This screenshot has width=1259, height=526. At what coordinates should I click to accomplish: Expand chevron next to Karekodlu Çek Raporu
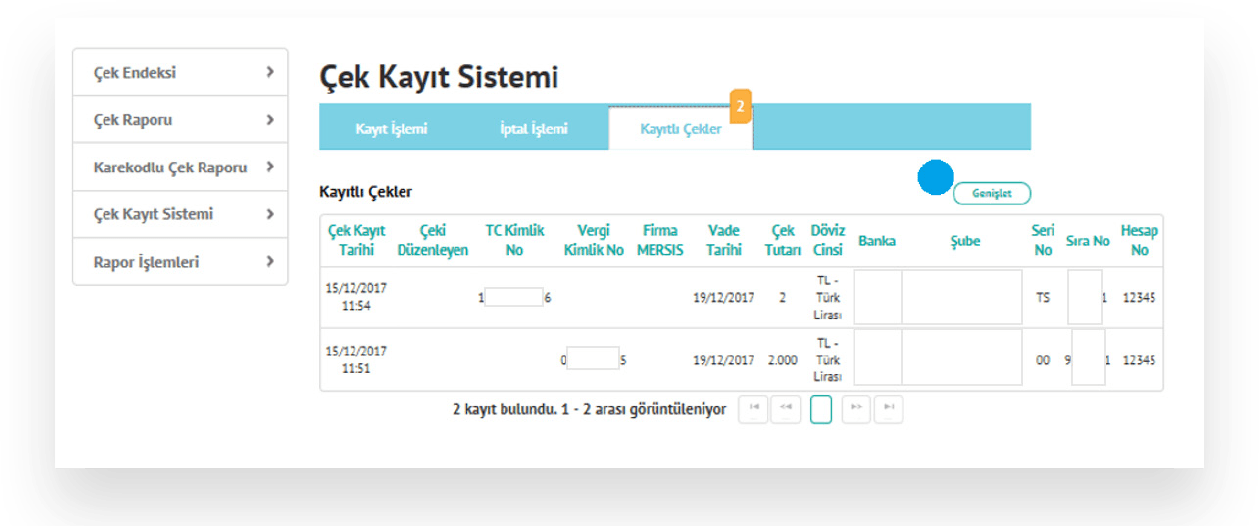point(270,167)
